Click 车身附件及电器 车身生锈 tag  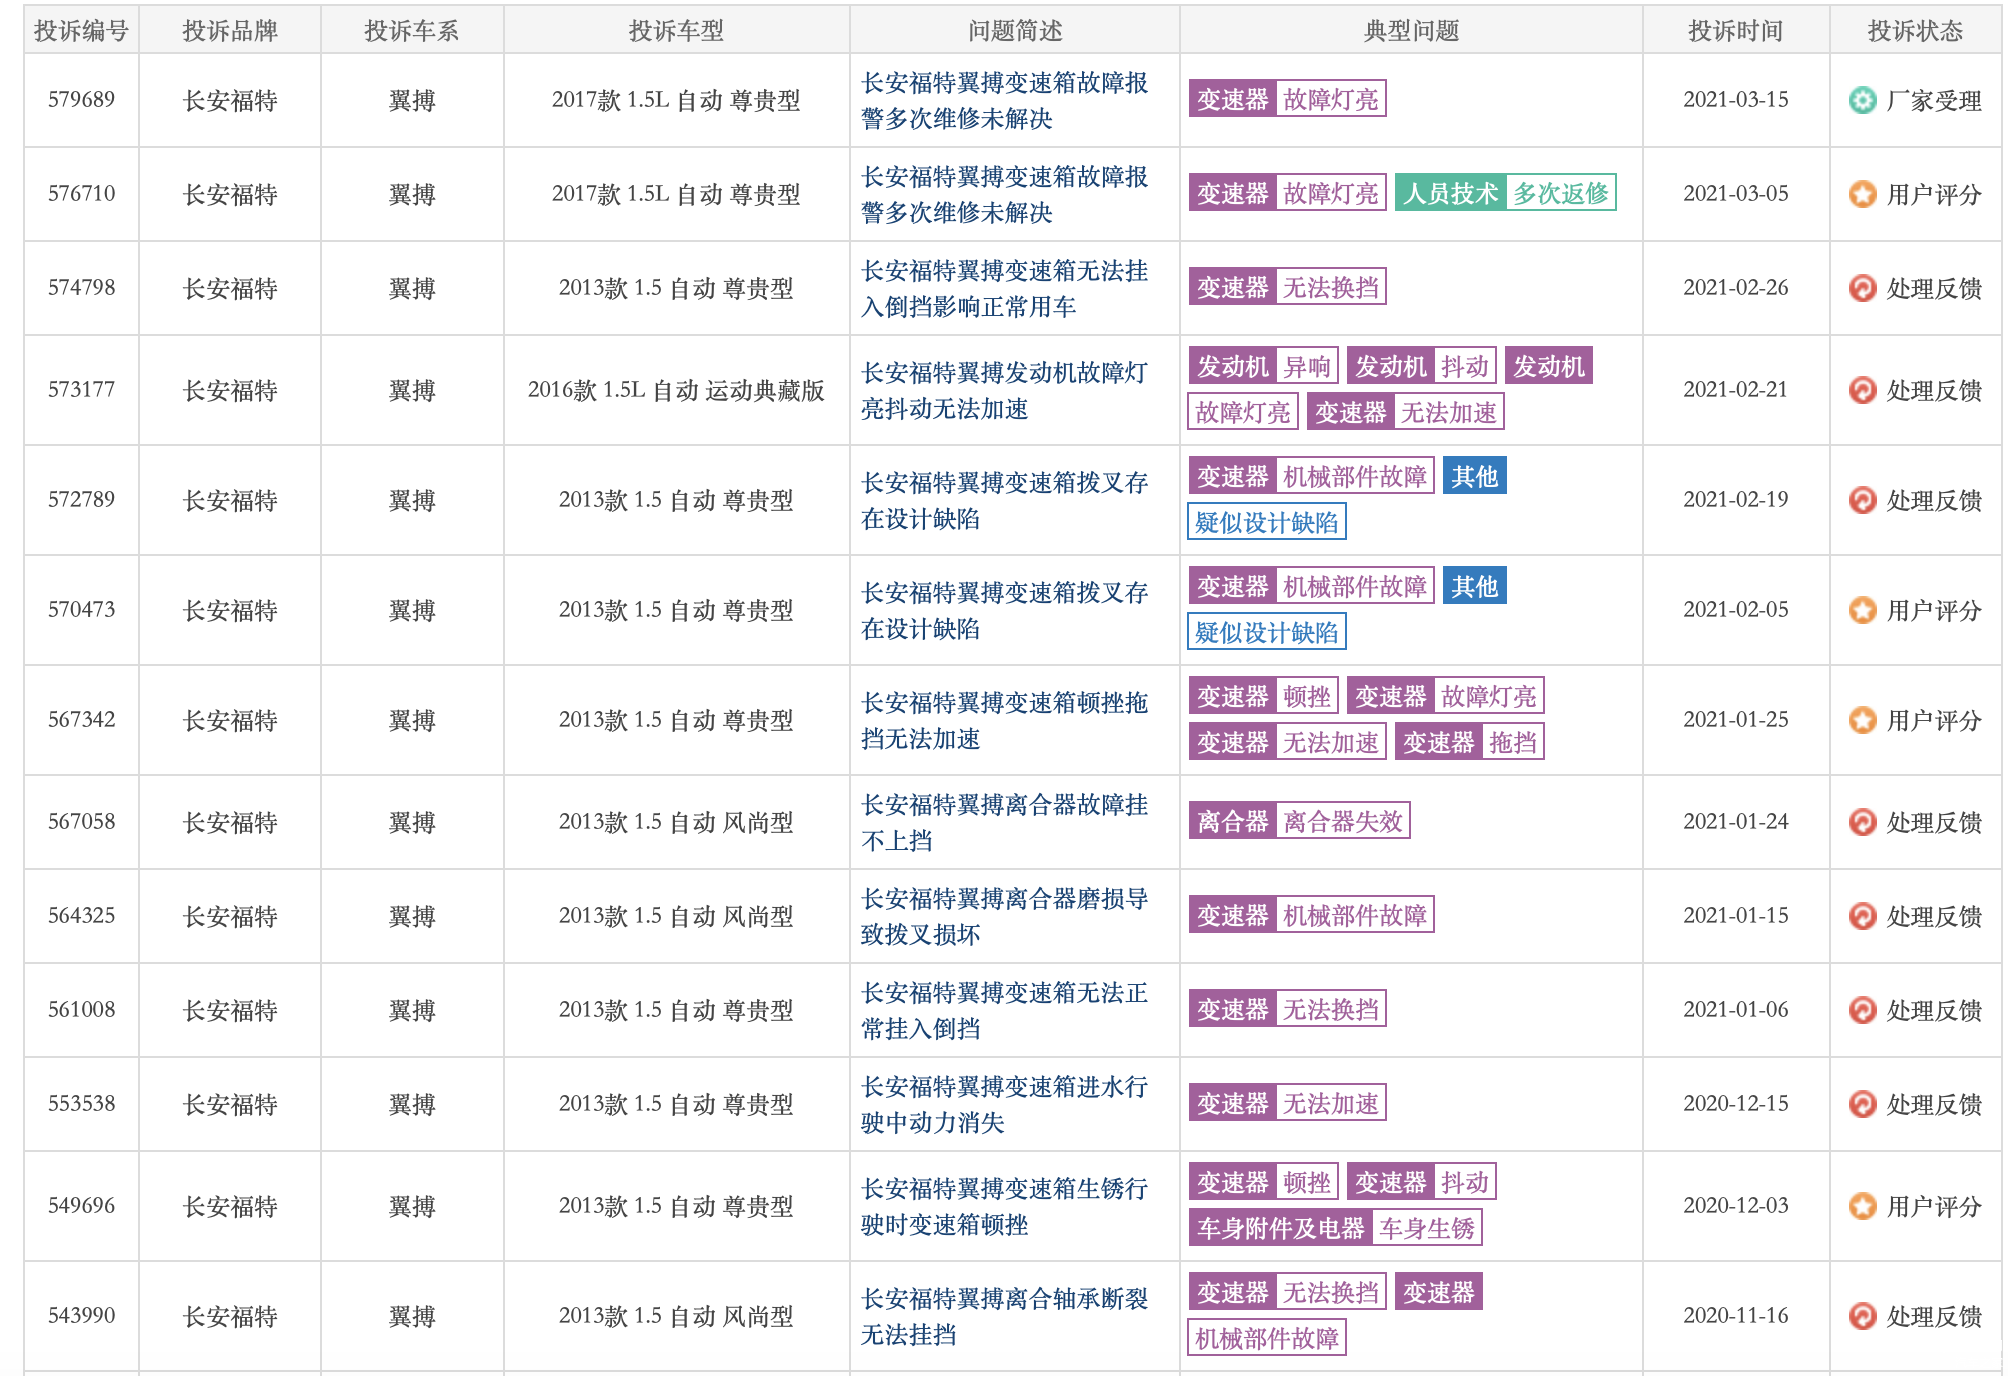pyautogui.click(x=1334, y=1228)
